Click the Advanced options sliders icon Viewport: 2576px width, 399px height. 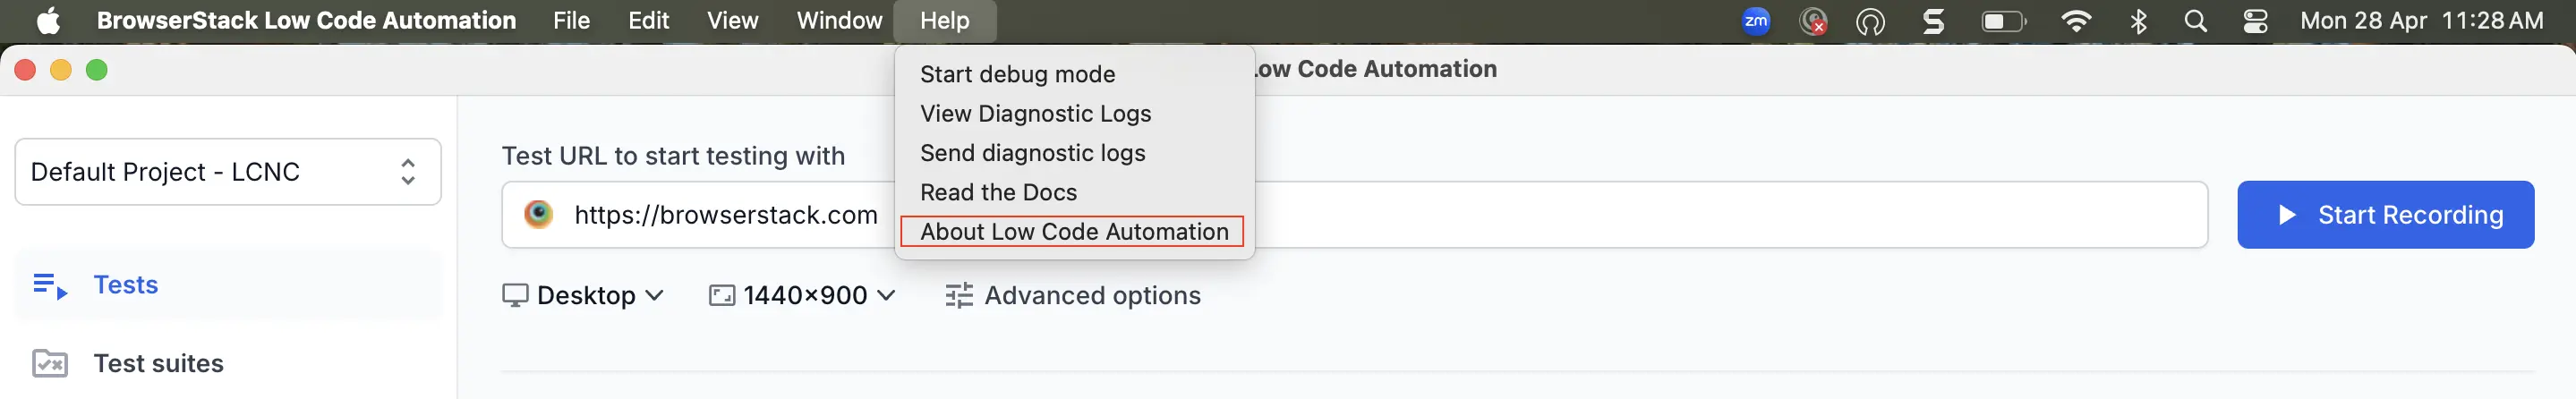pos(958,296)
